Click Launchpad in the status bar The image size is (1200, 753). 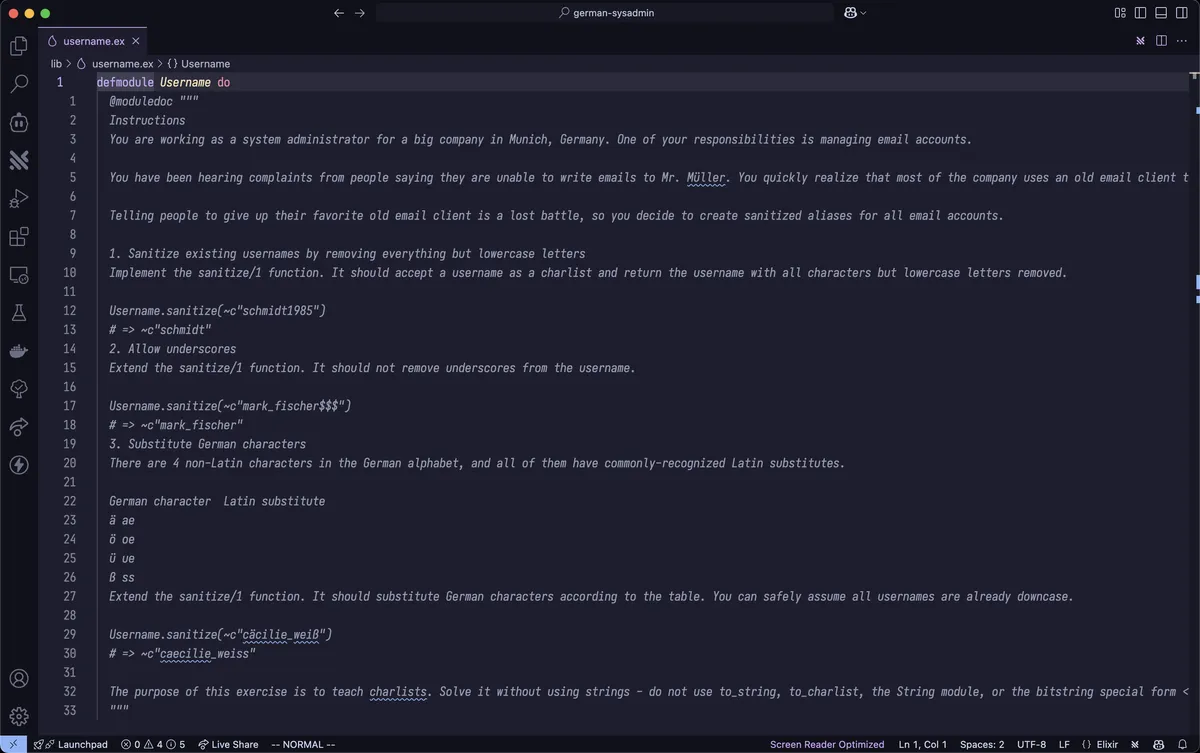point(69,744)
